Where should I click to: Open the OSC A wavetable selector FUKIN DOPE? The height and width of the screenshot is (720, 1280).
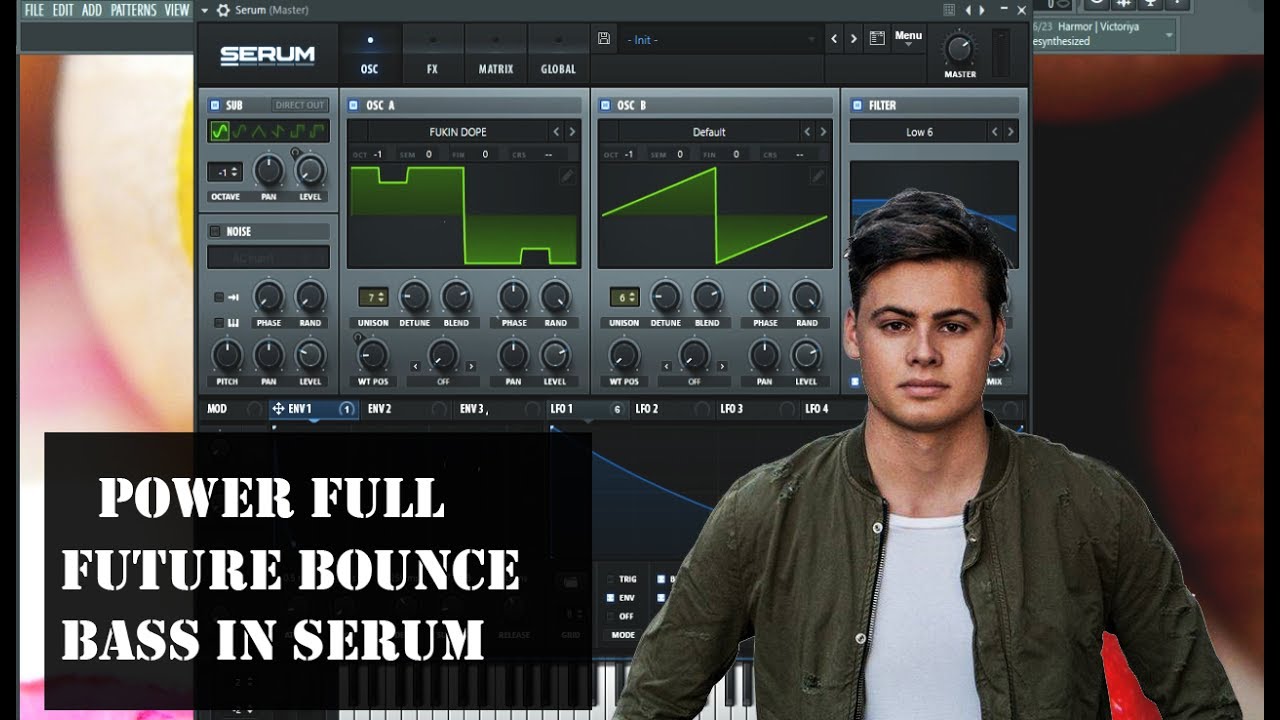coord(458,132)
